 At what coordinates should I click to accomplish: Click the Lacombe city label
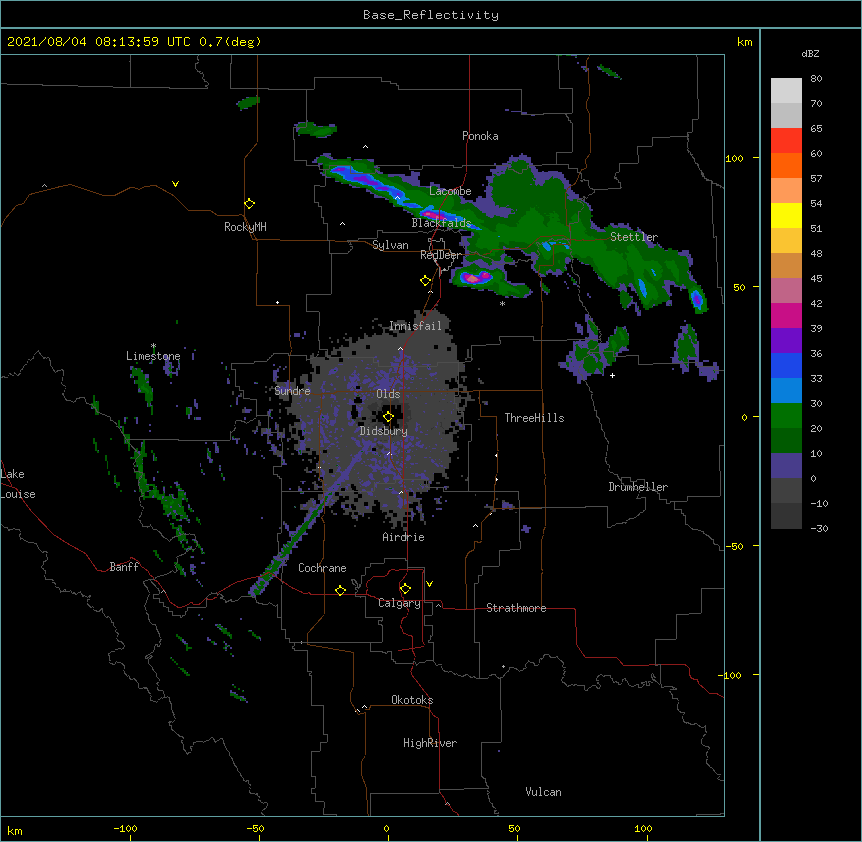tap(450, 191)
